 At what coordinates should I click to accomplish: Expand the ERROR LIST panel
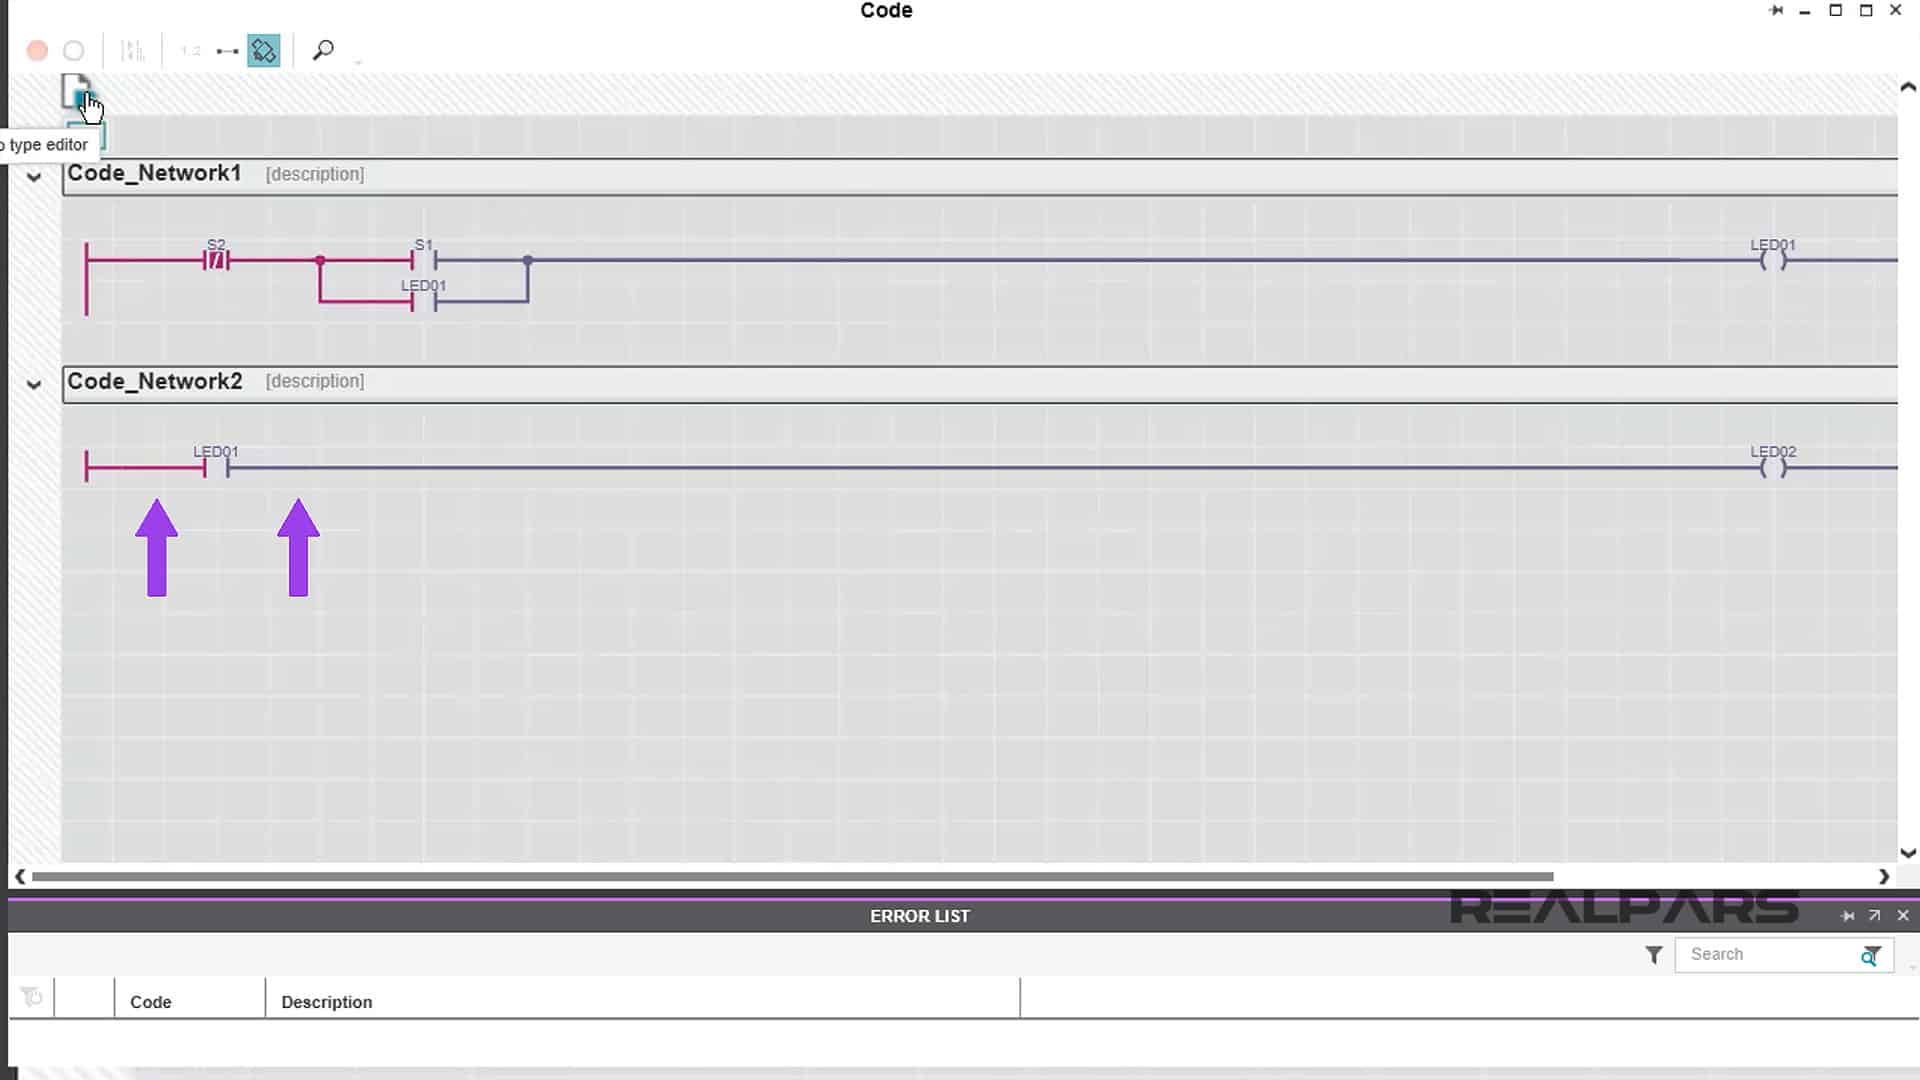click(1873, 914)
